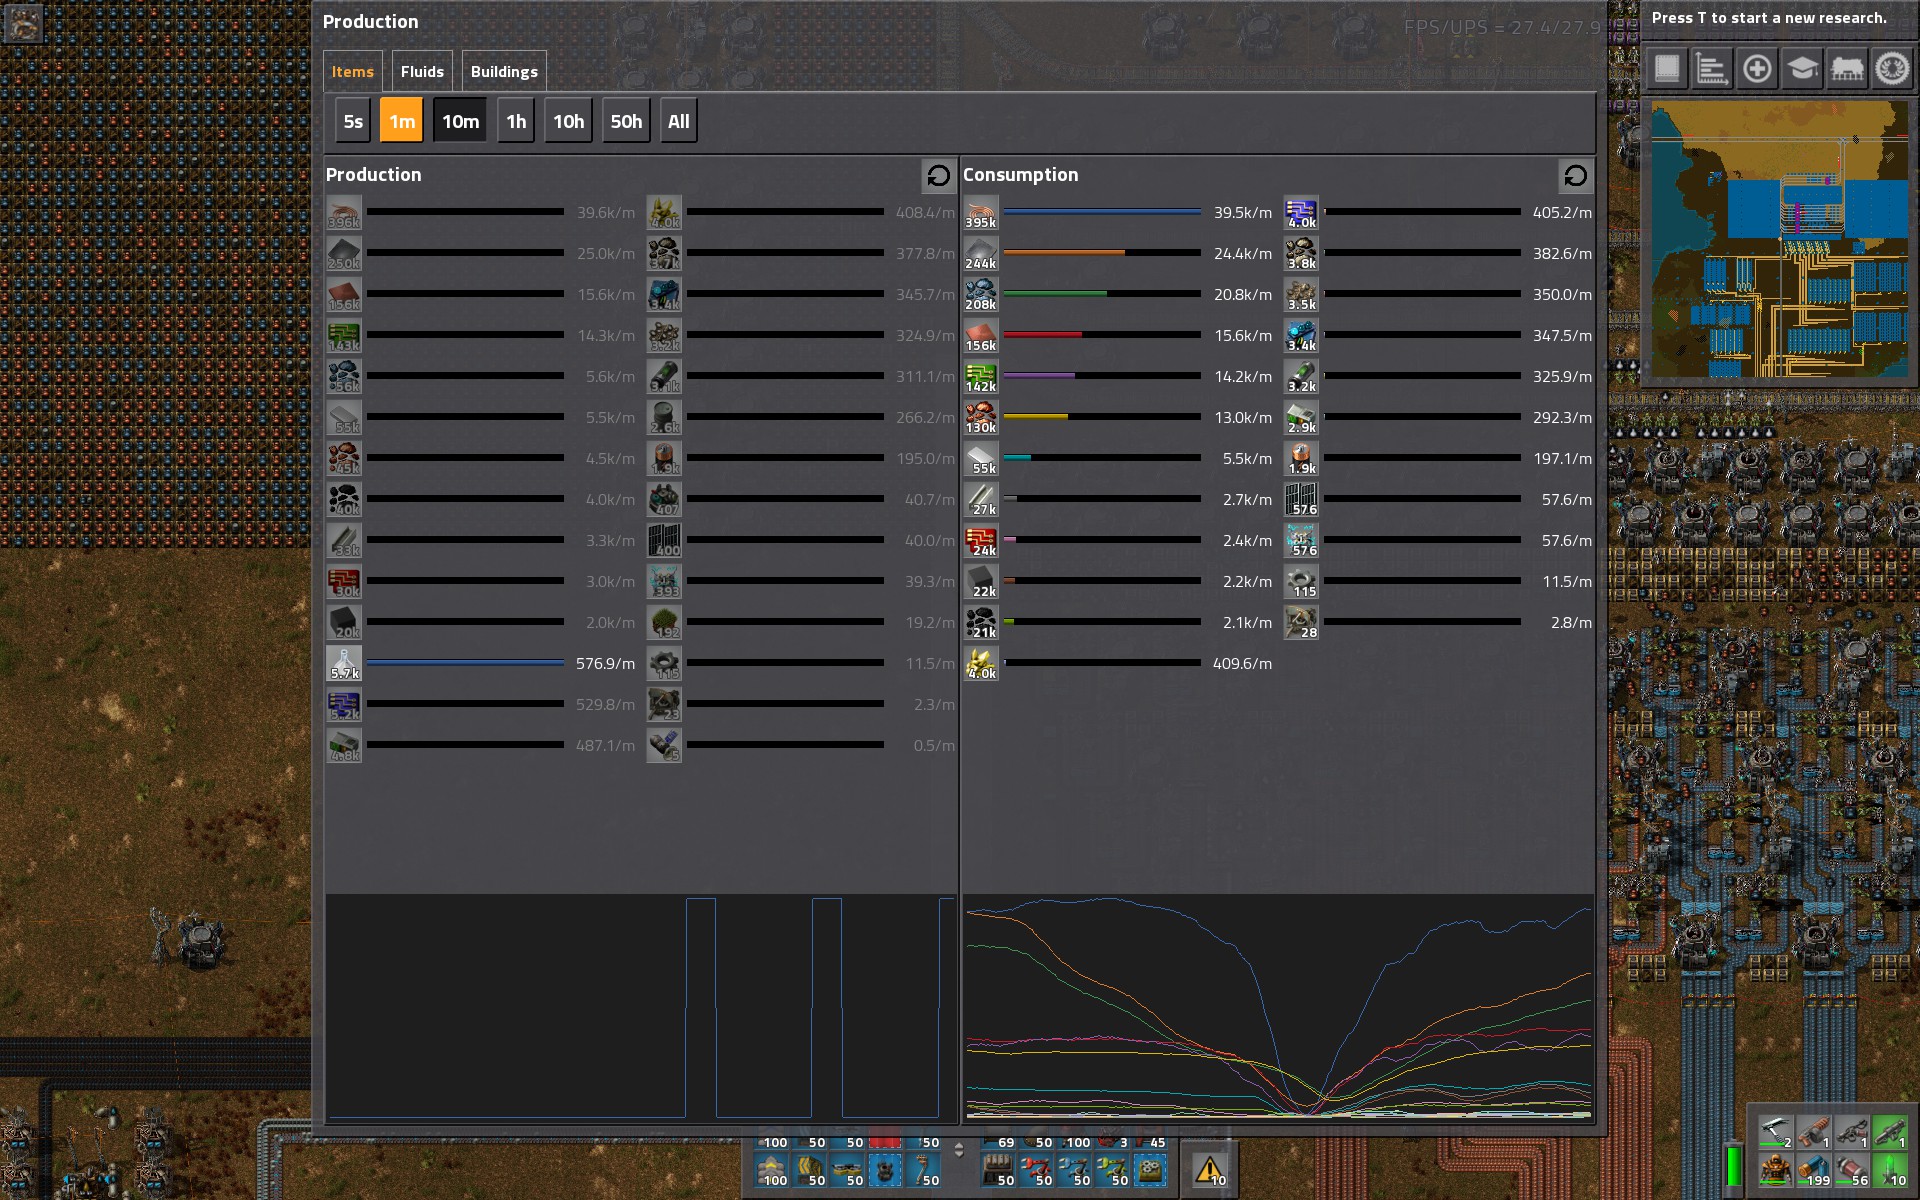Click the 39.6k/m production rate text

pyautogui.click(x=606, y=213)
